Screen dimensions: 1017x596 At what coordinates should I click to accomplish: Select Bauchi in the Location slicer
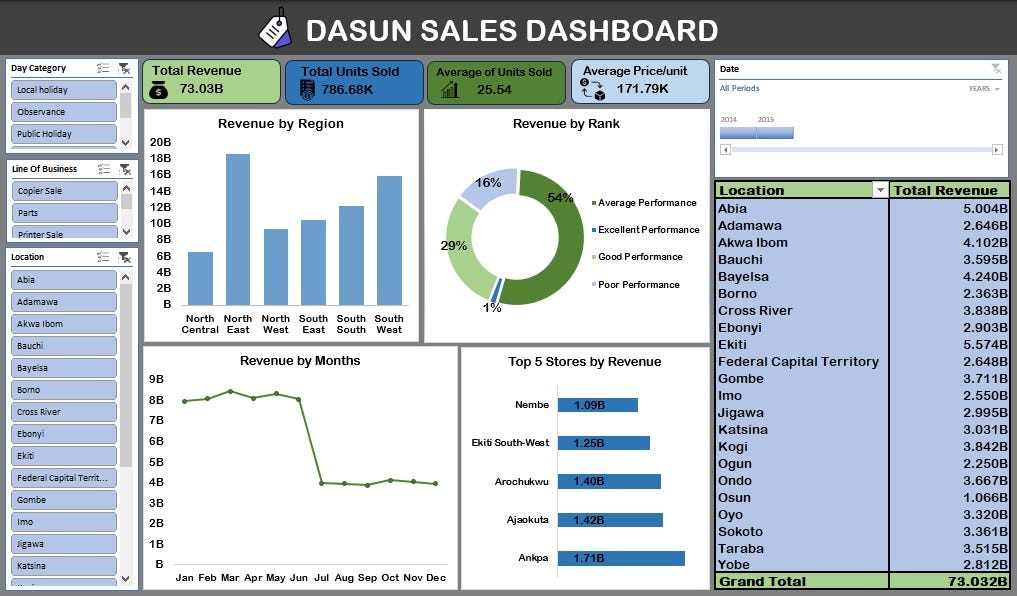(x=66, y=345)
